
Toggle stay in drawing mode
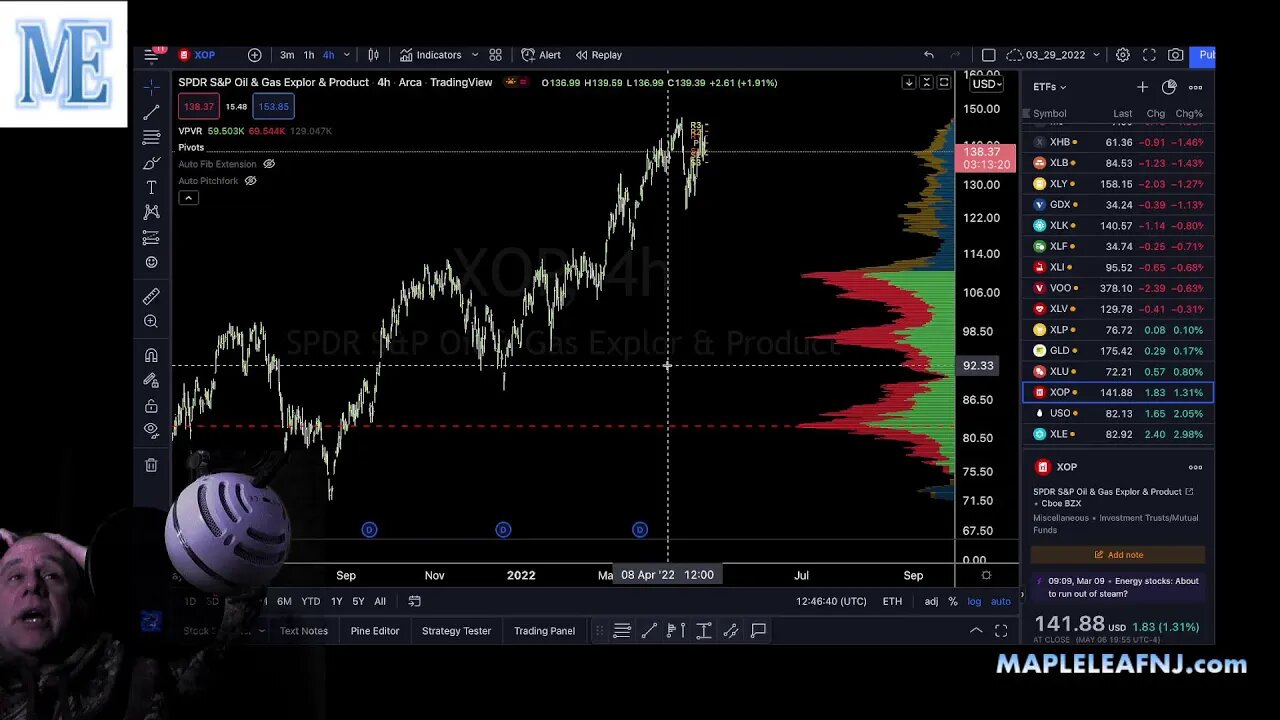coord(151,380)
